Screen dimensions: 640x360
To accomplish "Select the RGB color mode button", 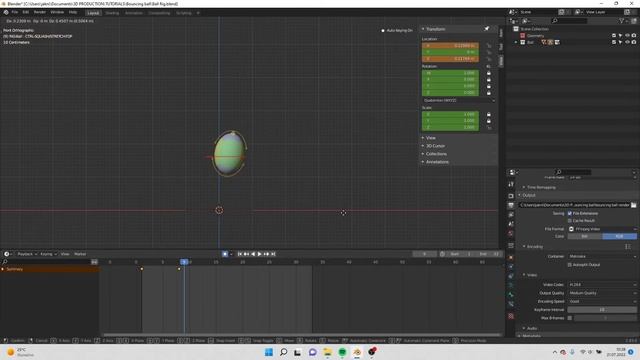I will [x=620, y=236].
